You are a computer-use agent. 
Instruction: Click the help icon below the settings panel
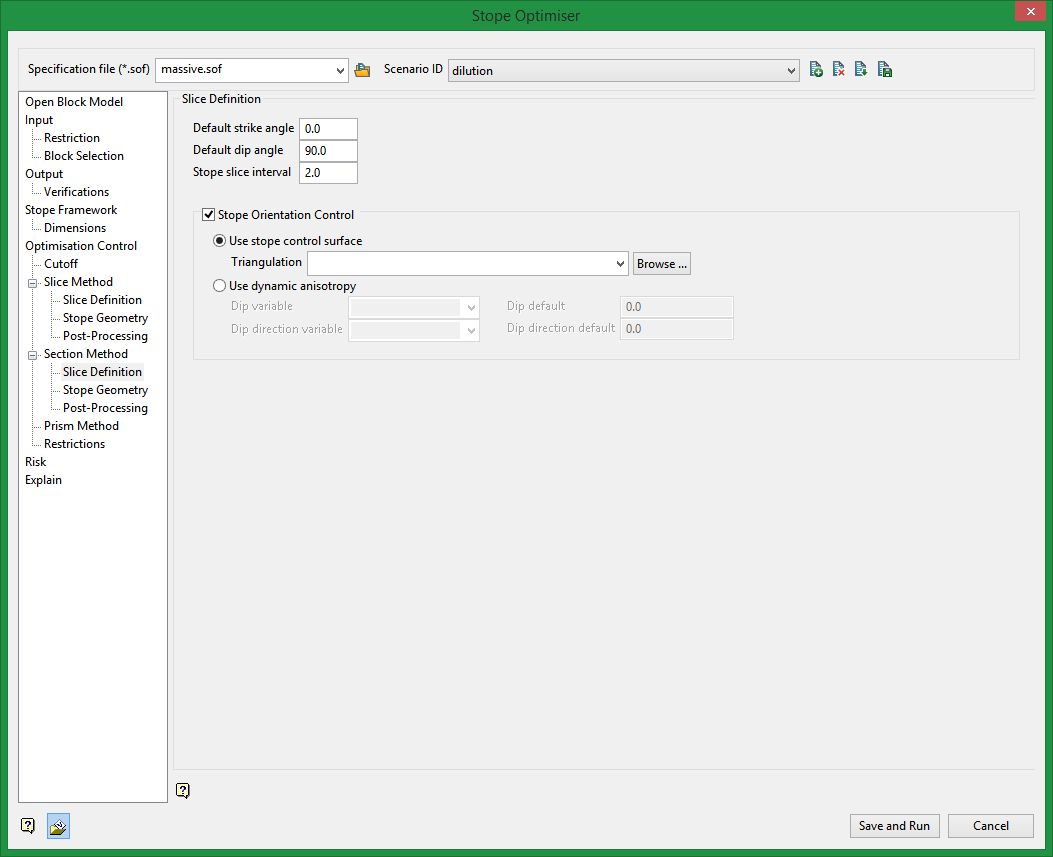(x=183, y=791)
